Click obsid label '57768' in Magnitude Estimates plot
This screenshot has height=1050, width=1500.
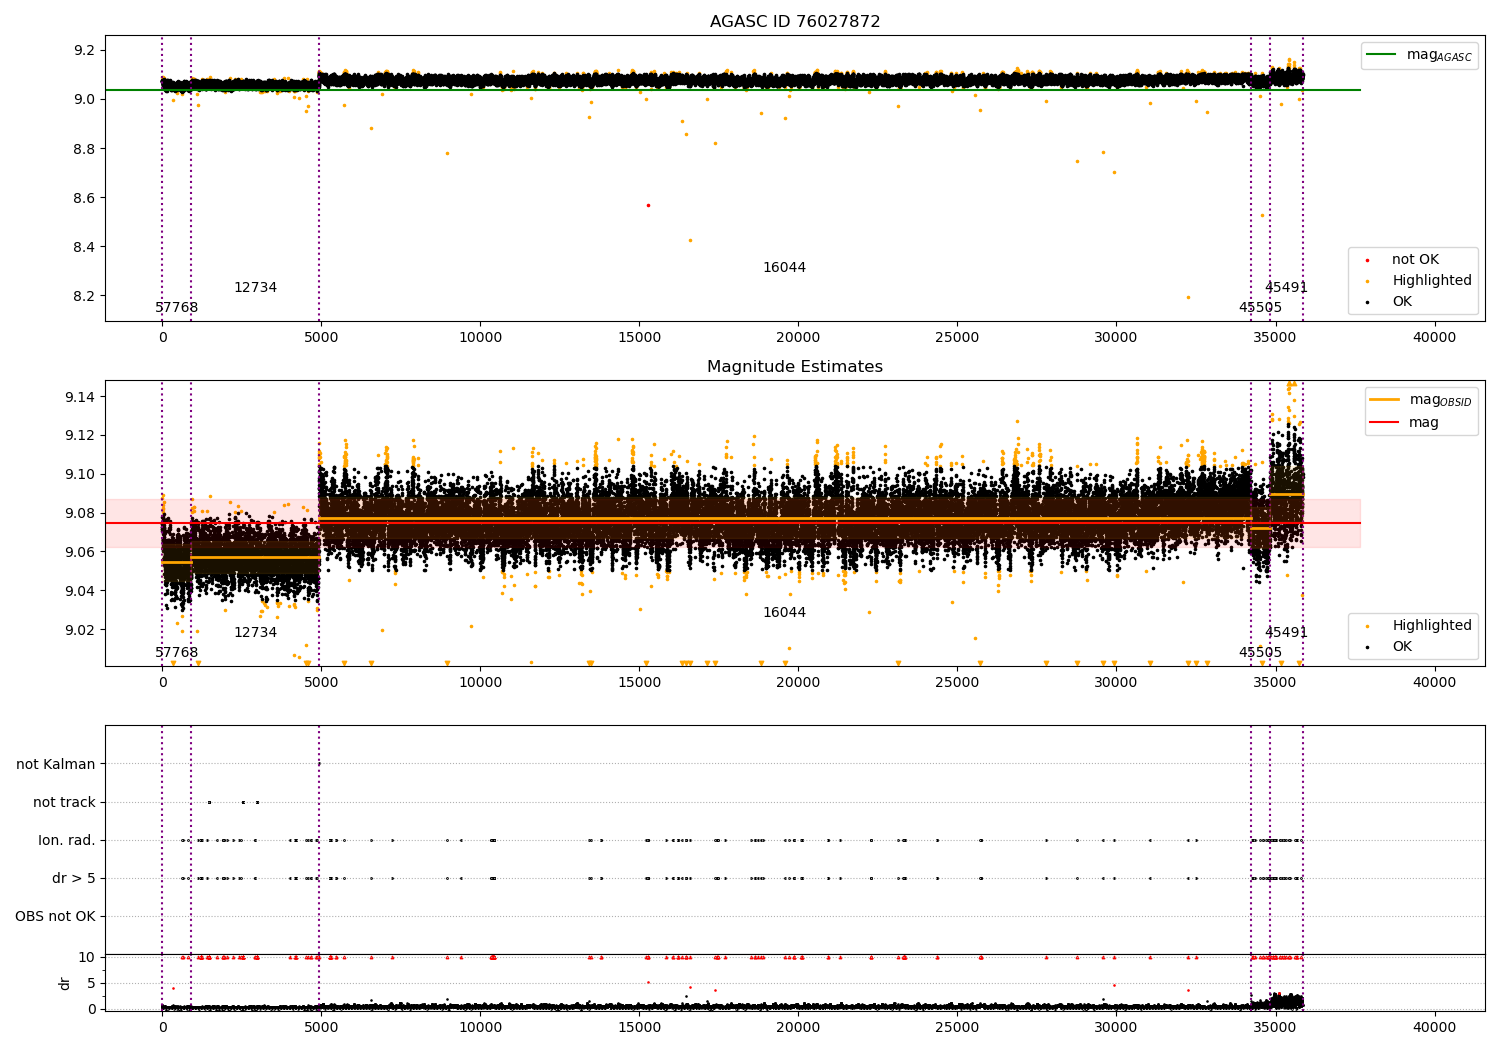tap(176, 653)
